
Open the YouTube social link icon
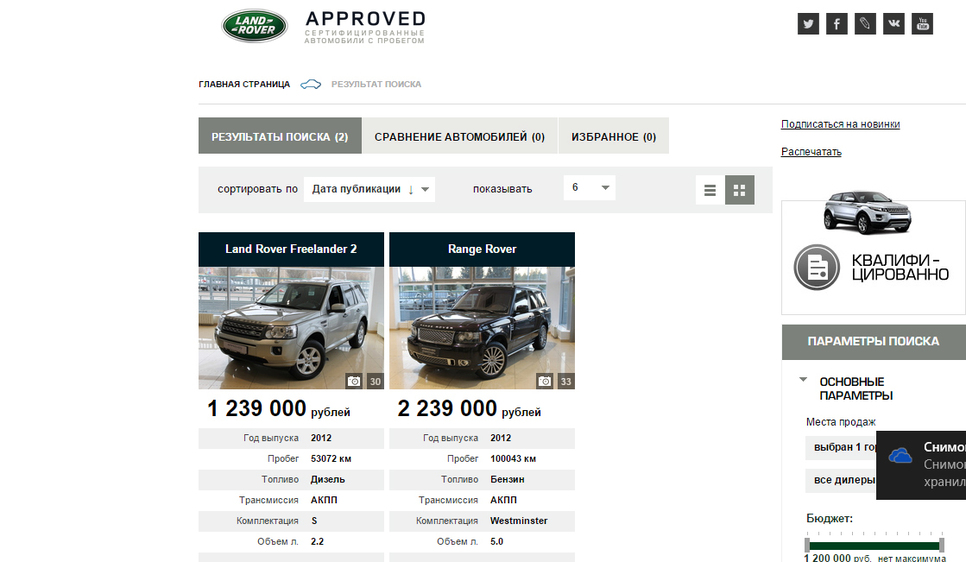click(x=922, y=24)
